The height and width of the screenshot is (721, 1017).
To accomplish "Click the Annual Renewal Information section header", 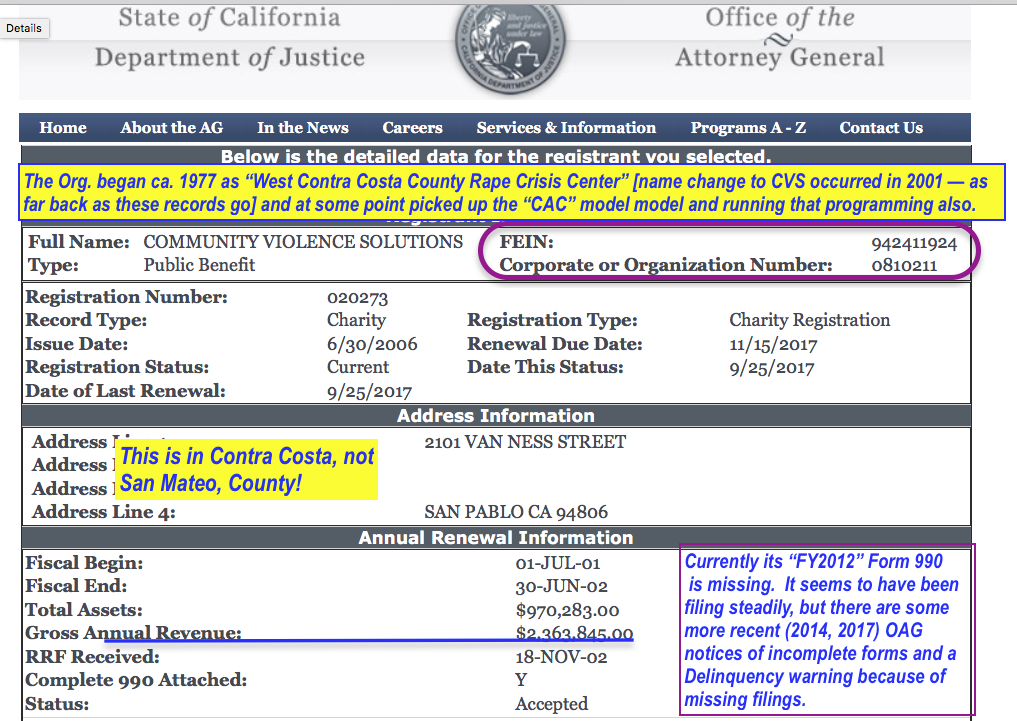I will [x=495, y=538].
